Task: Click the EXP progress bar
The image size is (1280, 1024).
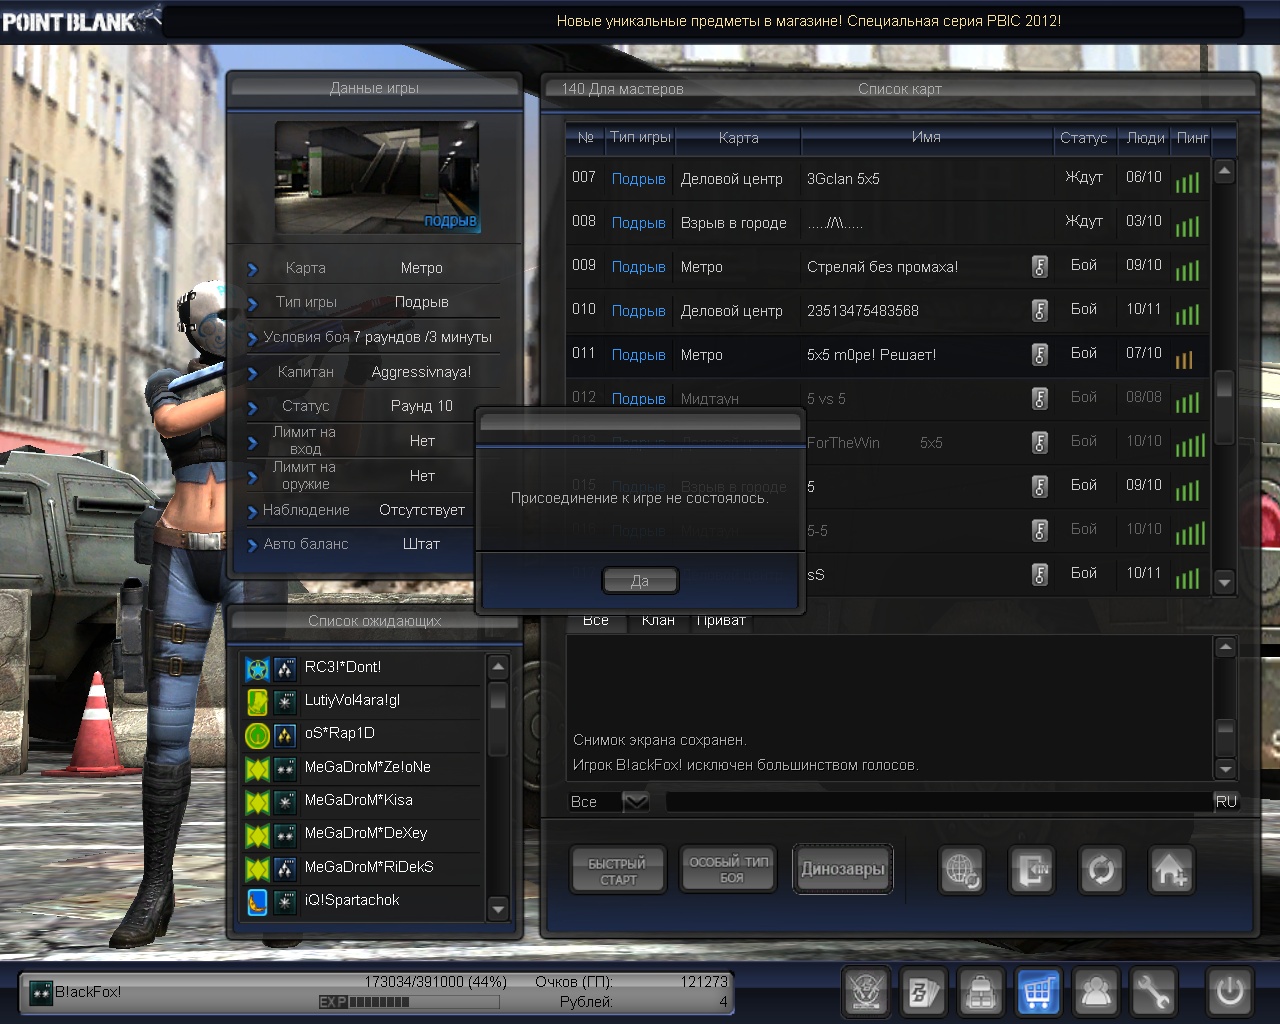Action: [364, 1001]
